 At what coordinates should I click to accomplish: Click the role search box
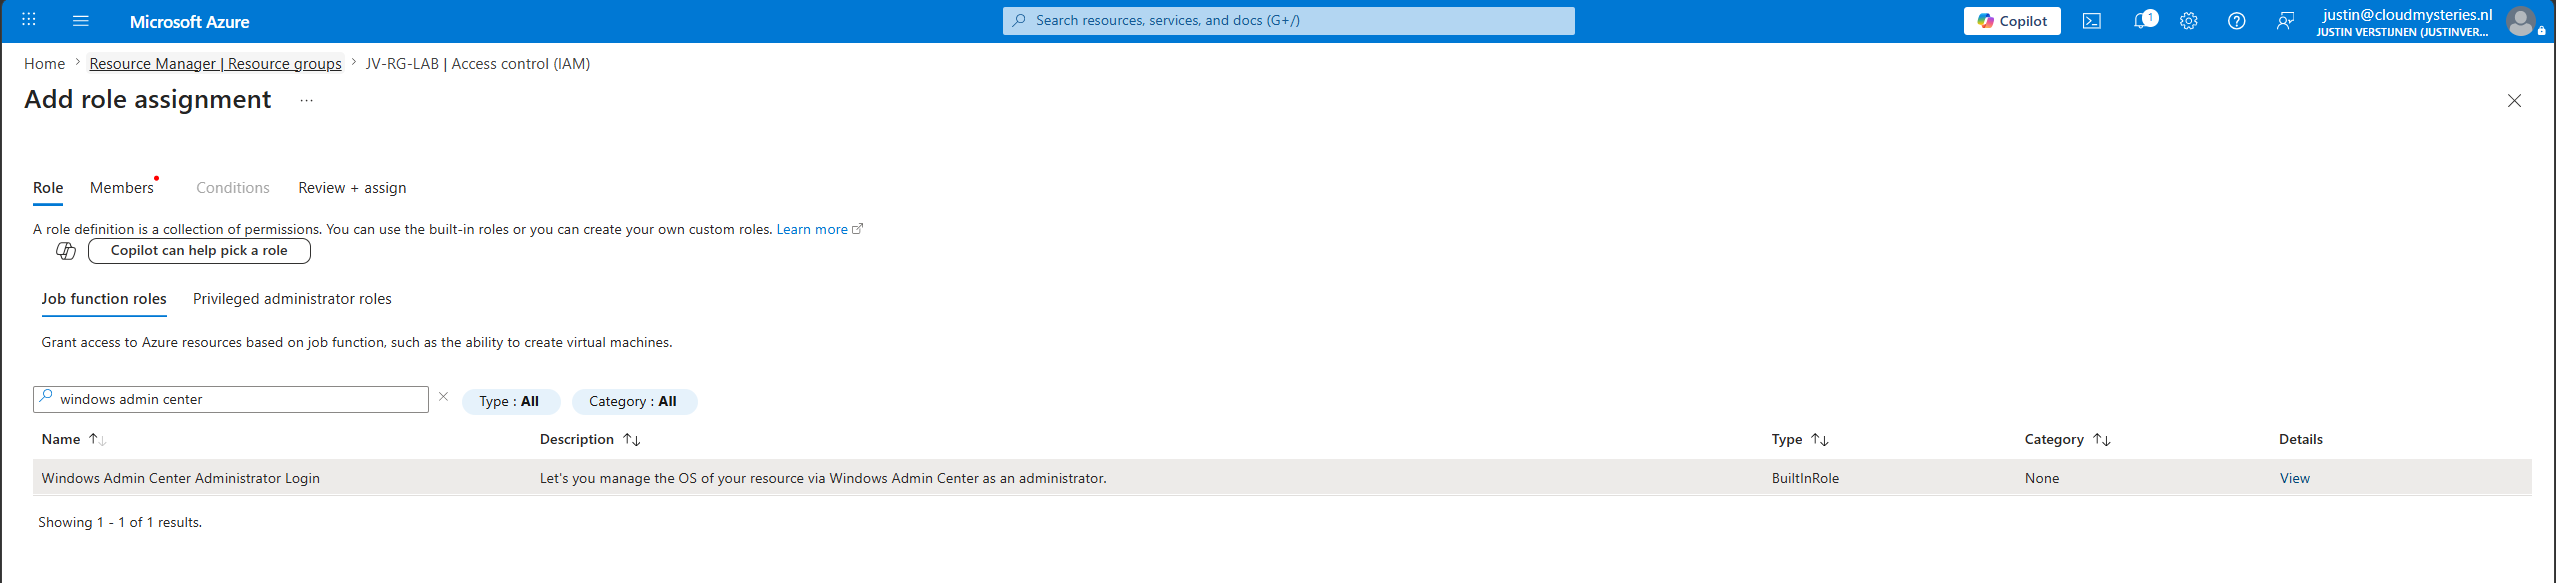(x=231, y=399)
